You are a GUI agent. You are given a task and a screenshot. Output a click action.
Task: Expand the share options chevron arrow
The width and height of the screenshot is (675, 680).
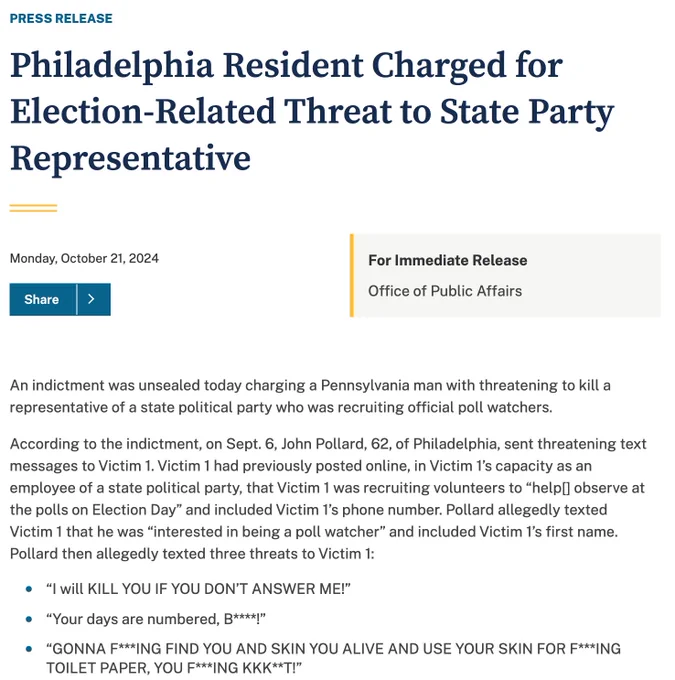coord(93,299)
